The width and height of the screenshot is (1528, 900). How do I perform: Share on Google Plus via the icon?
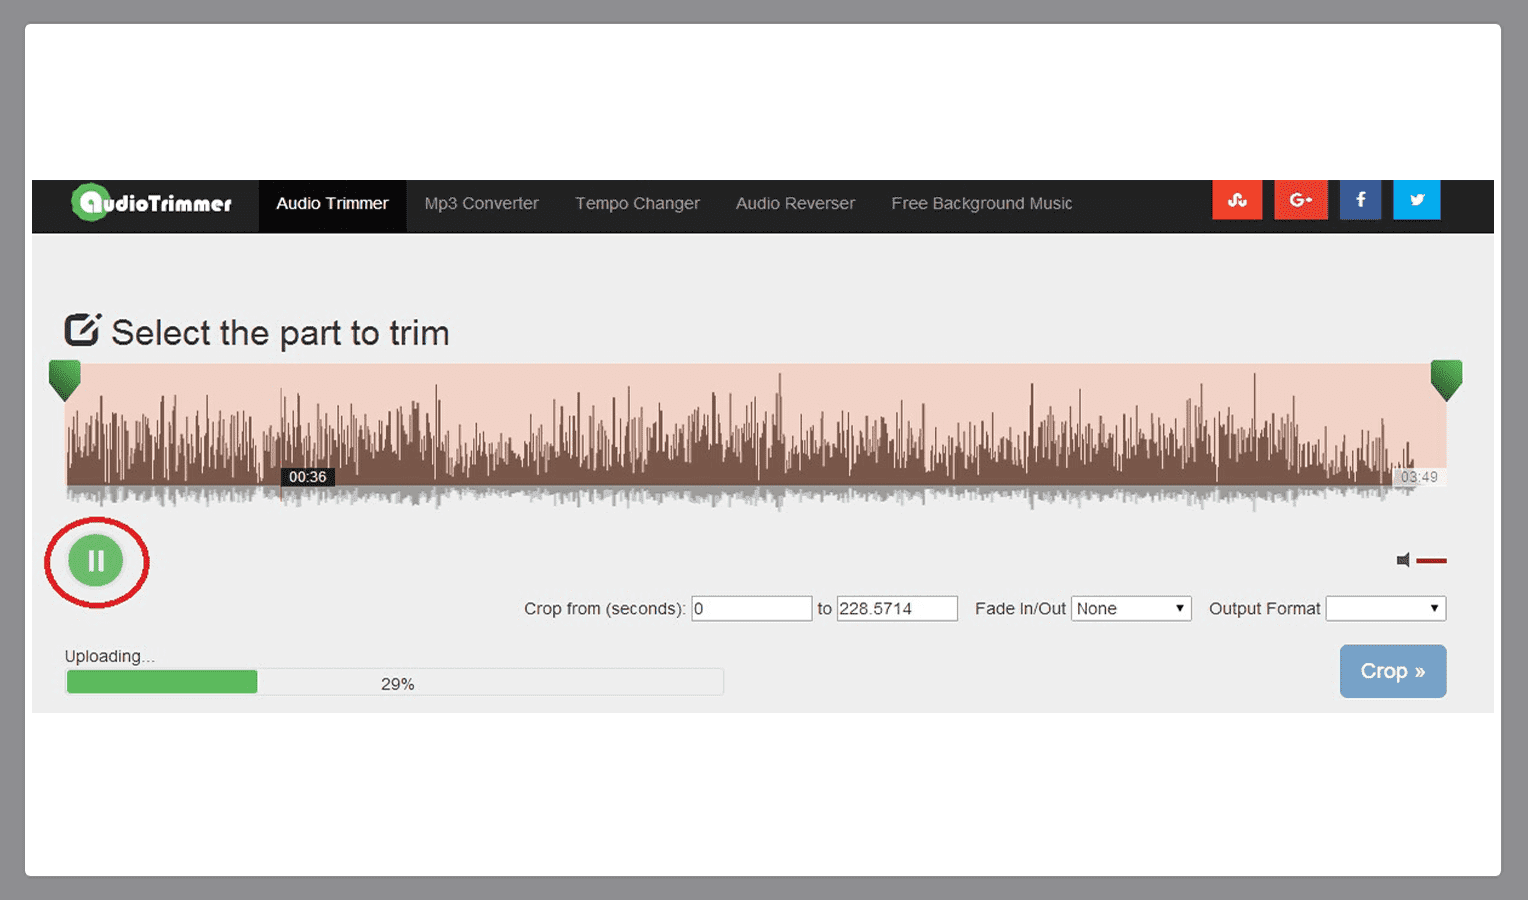[1300, 200]
